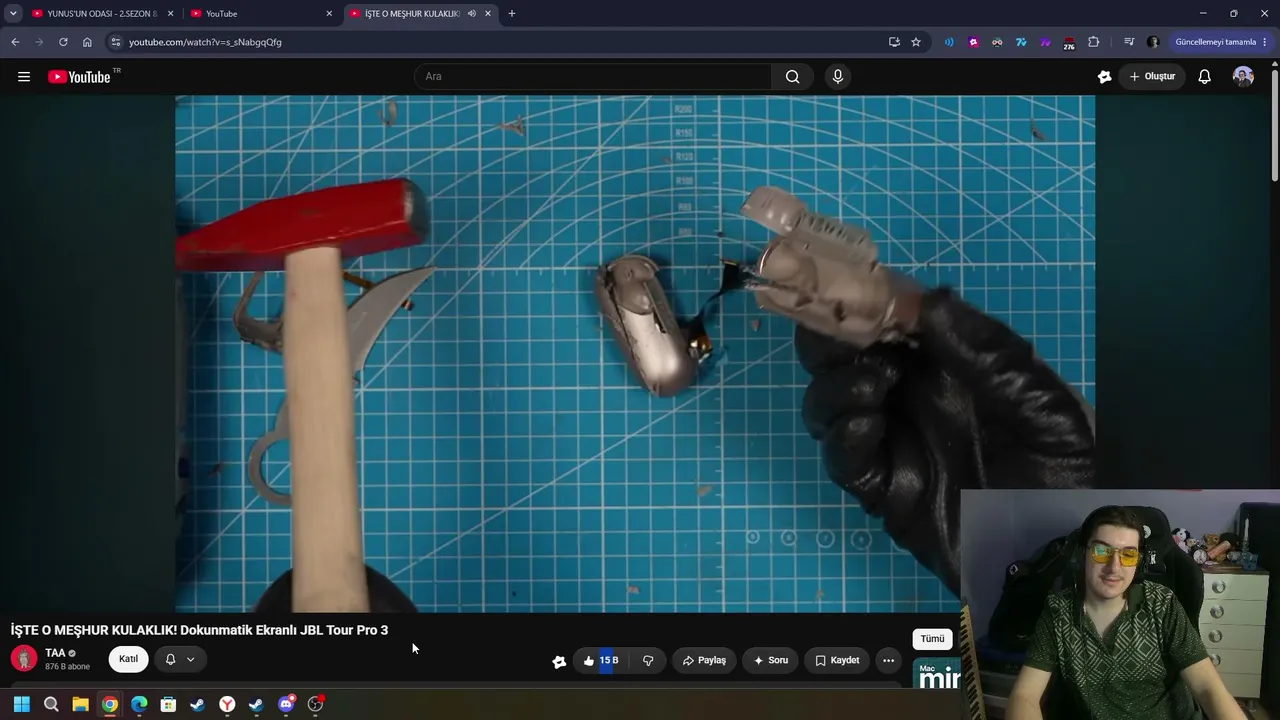
Task: Open YouTube notifications bell in the header
Action: click(x=1204, y=77)
